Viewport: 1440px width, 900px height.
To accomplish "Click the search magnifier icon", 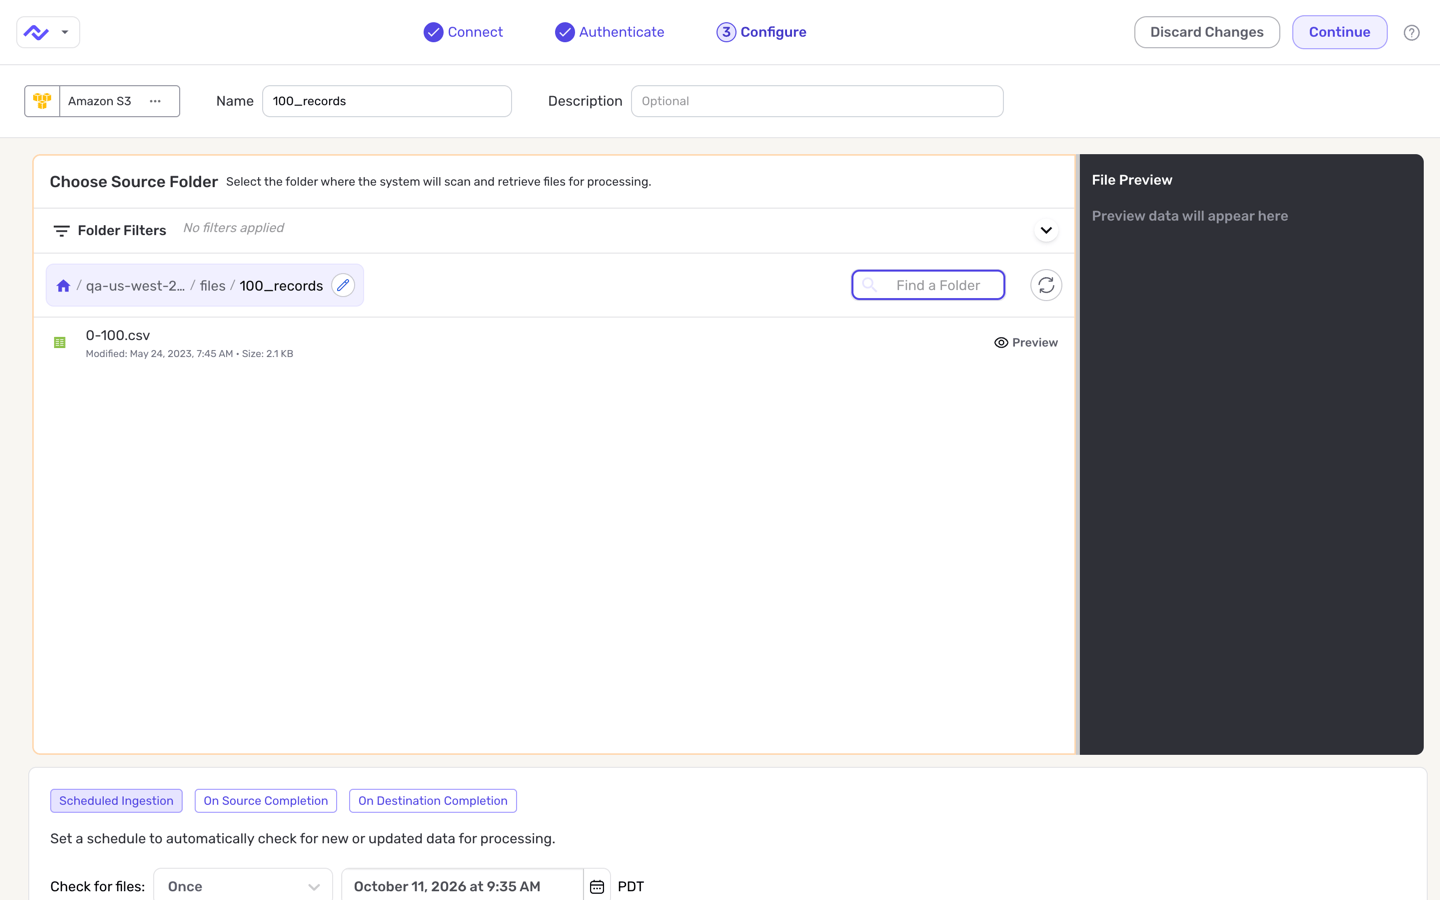I will [870, 285].
